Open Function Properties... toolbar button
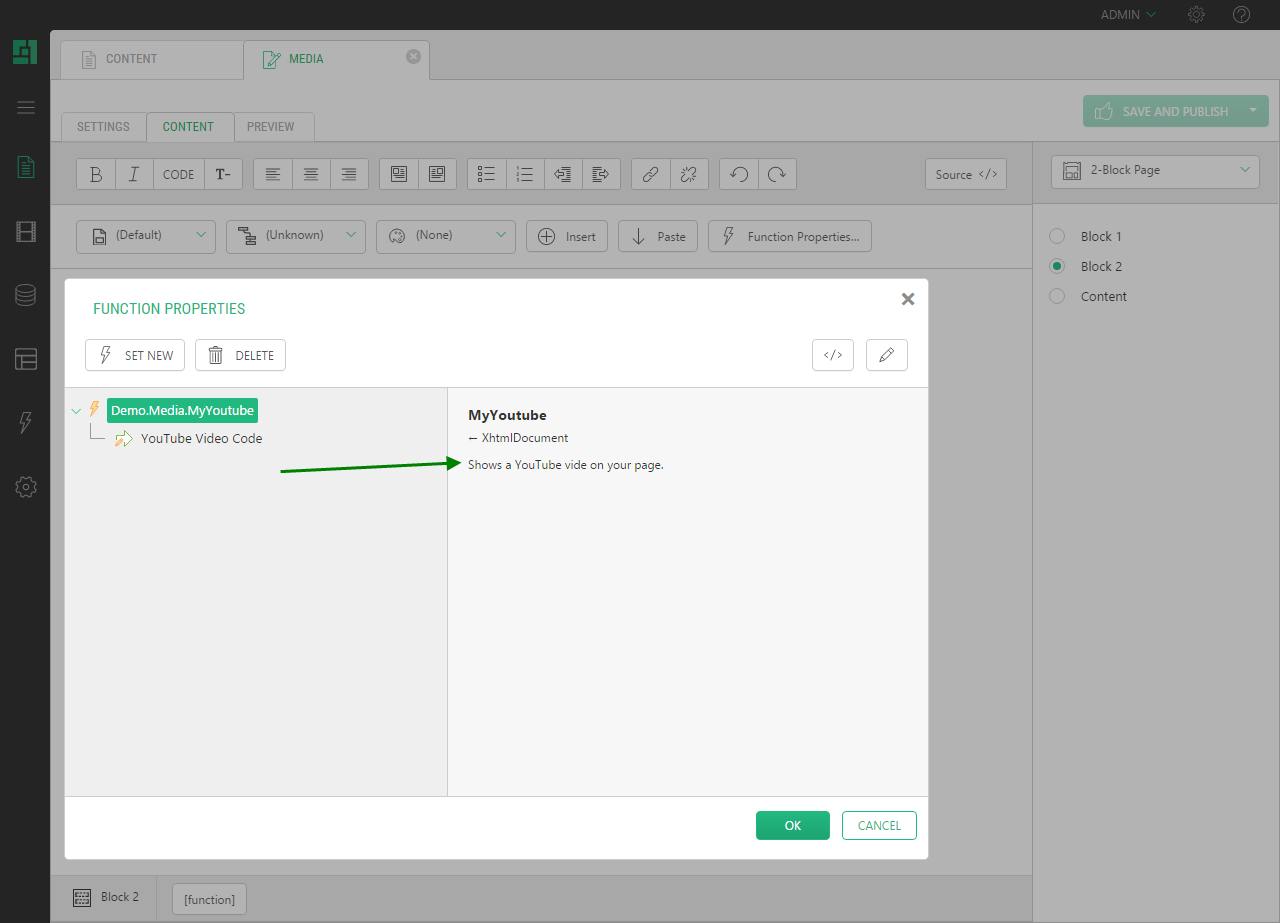Viewport: 1280px width, 923px height. [x=790, y=236]
